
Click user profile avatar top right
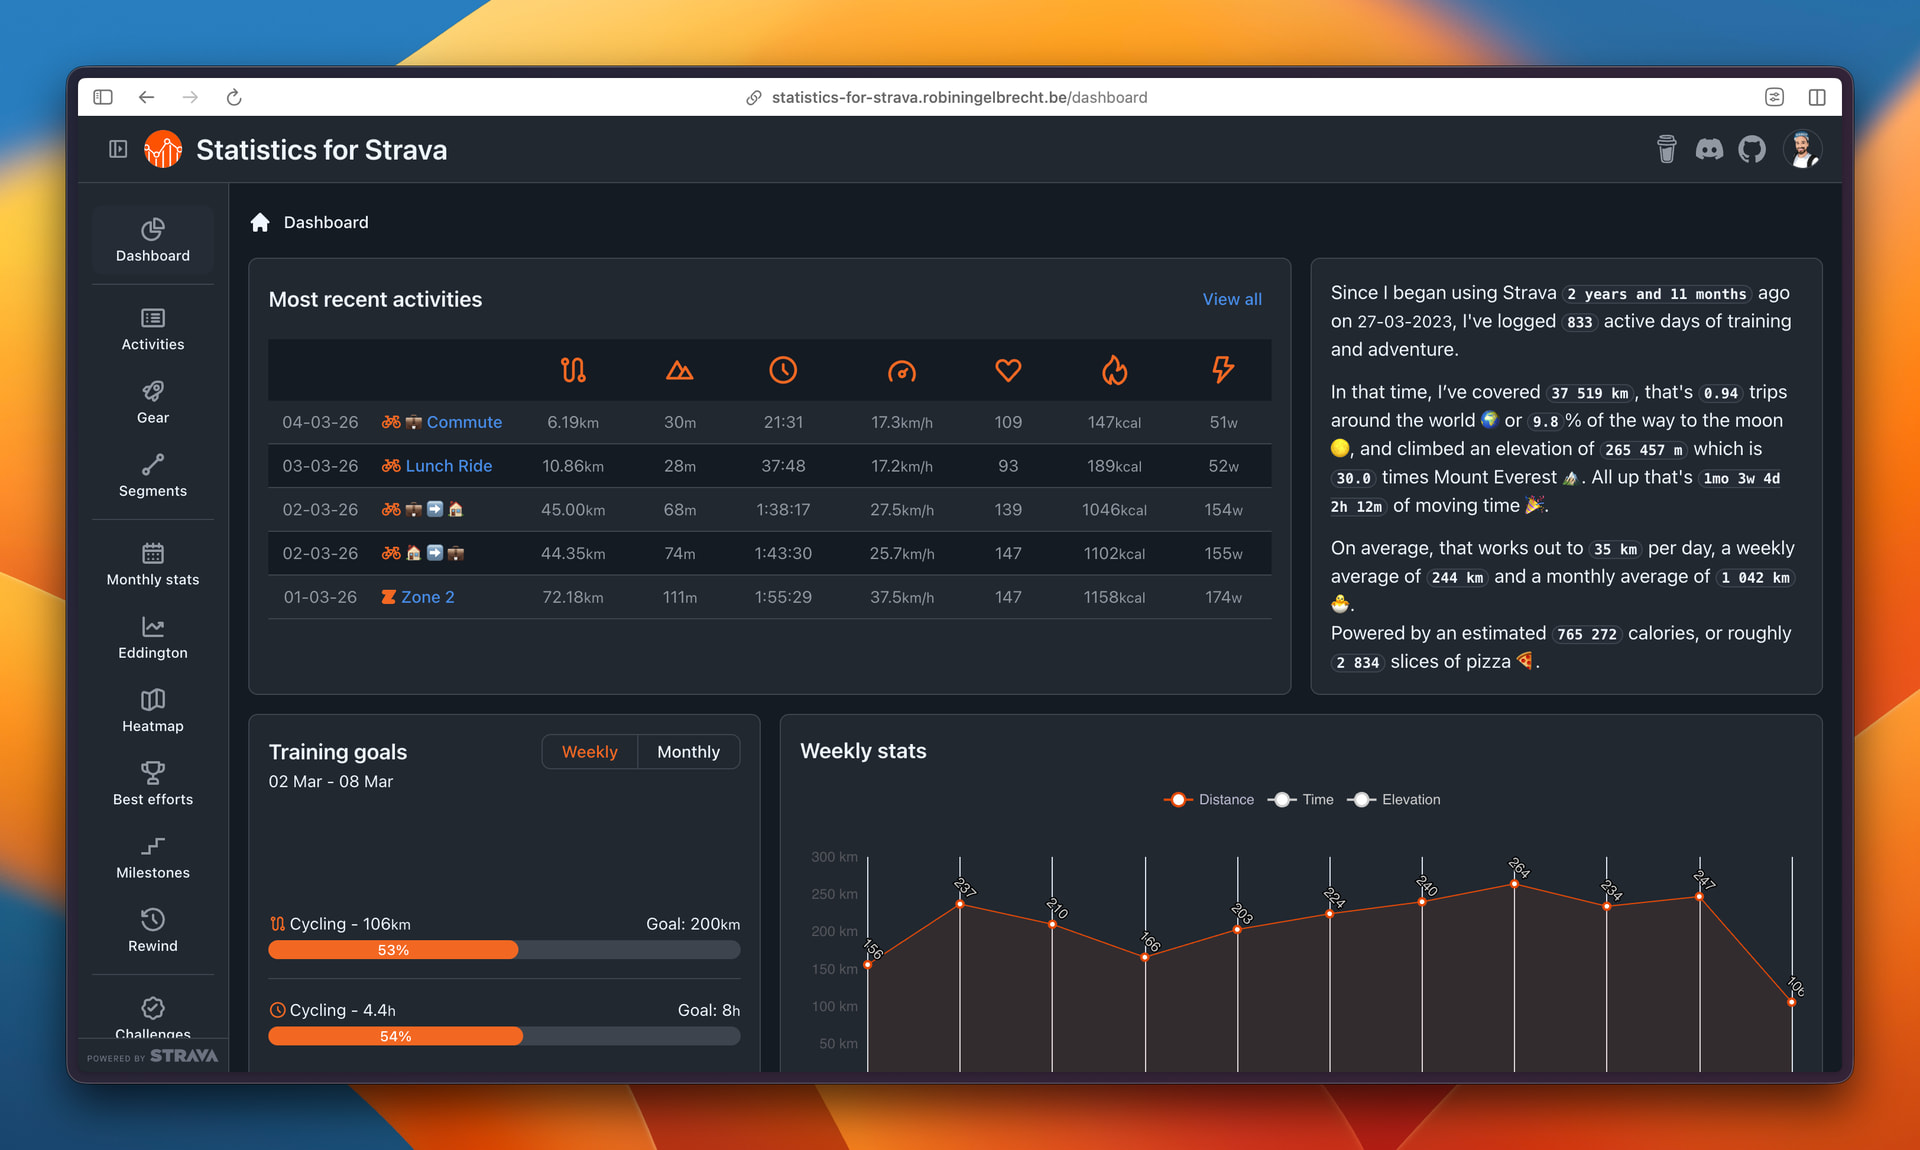1802,150
